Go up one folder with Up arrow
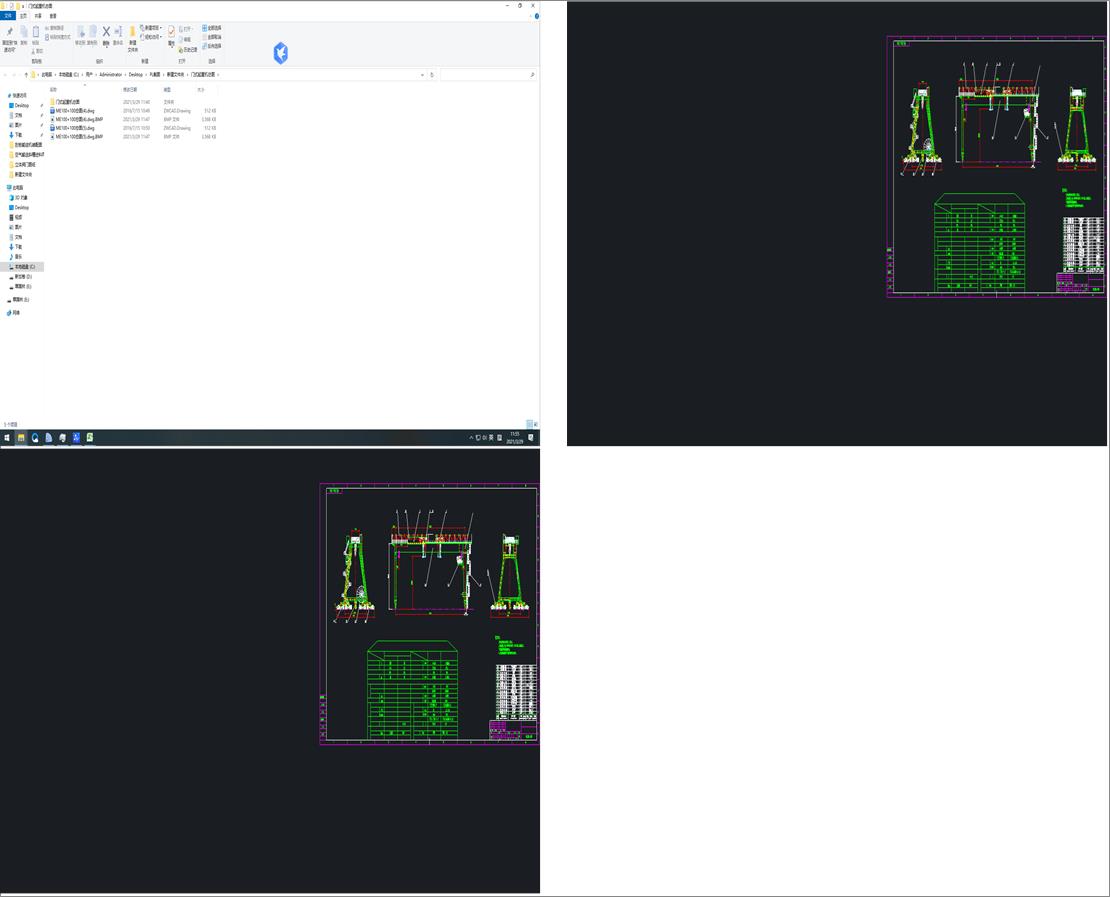This screenshot has height=897, width=1110. pyautogui.click(x=26, y=74)
